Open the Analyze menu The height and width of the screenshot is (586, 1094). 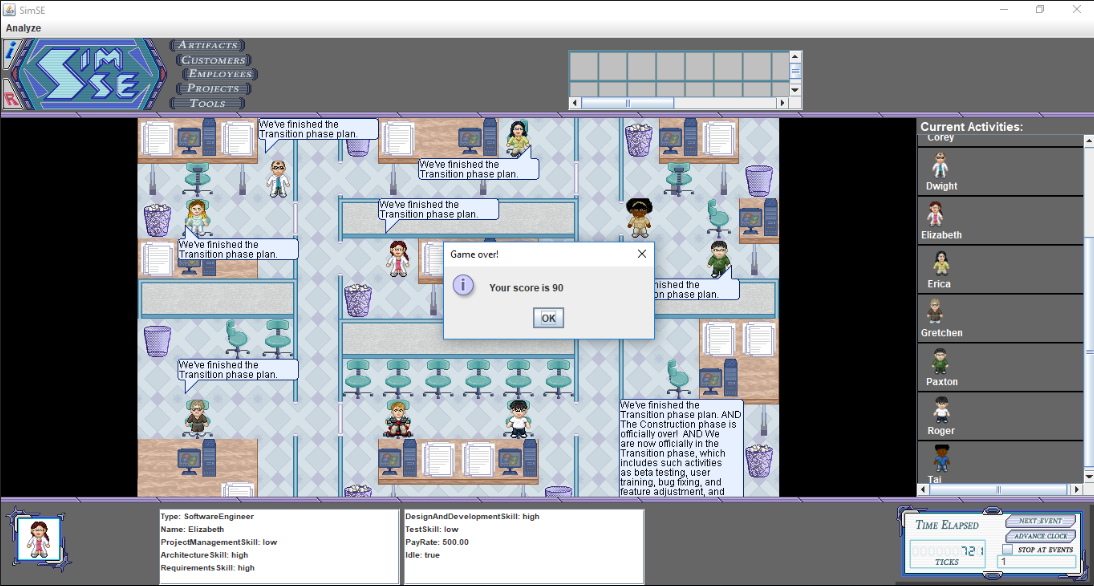pyautogui.click(x=23, y=28)
